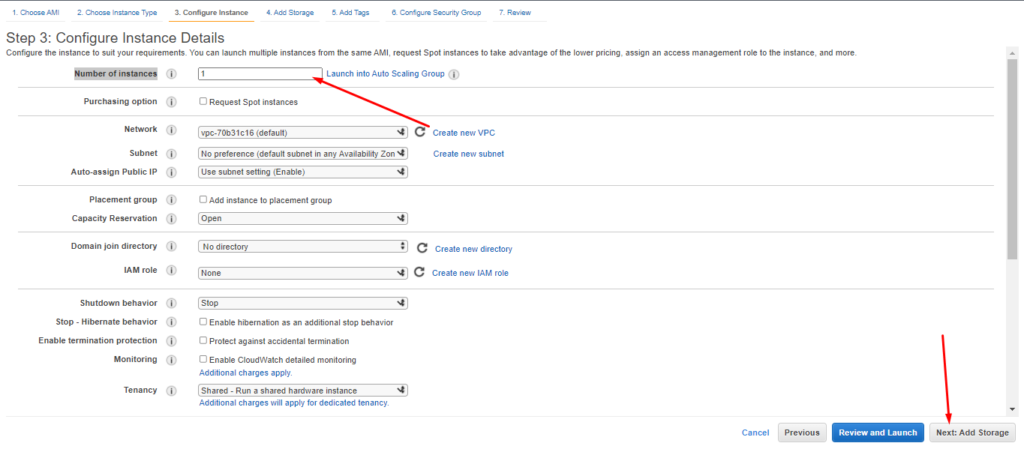
Task: Click info icon for Stop - Hibernate behavior
Action: coord(172,322)
